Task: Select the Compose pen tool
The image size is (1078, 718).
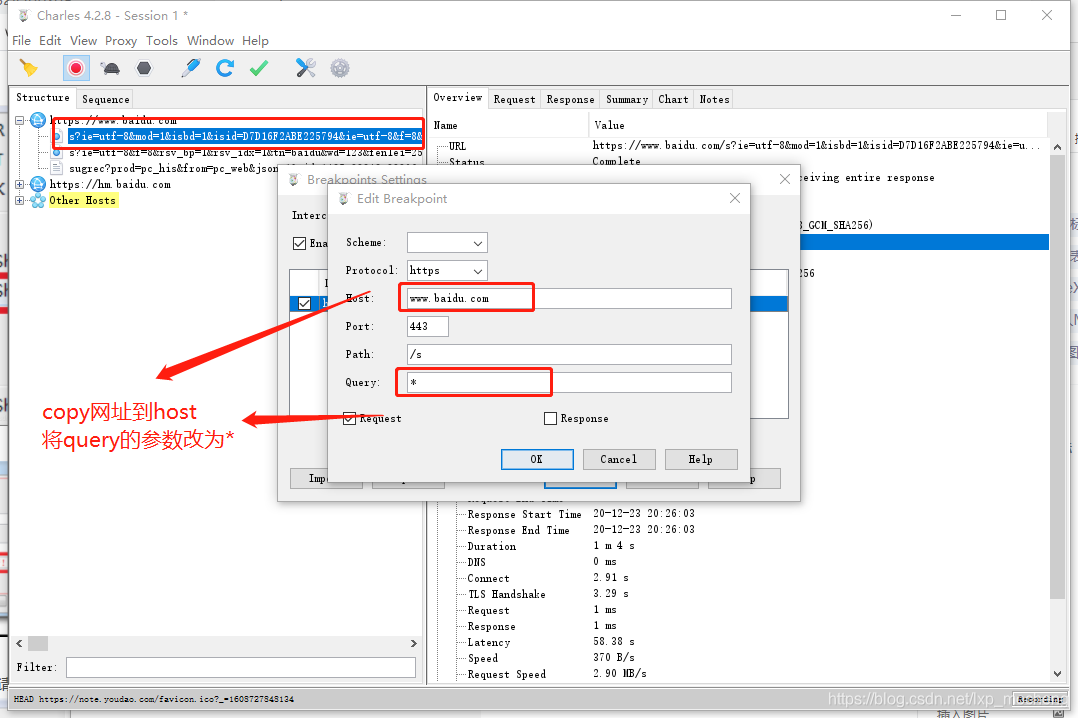Action: click(x=190, y=68)
